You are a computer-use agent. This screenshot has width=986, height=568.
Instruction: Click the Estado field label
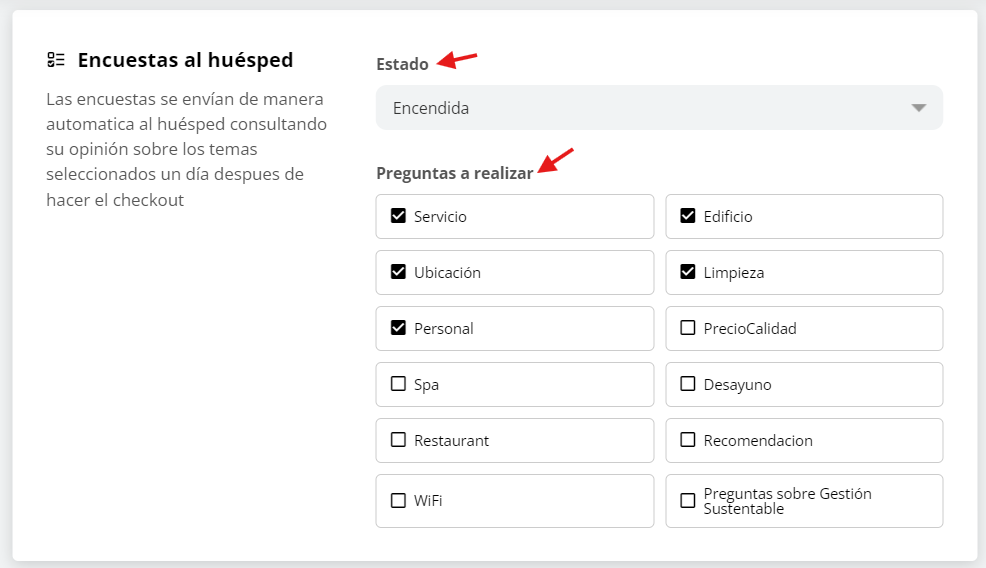(402, 64)
